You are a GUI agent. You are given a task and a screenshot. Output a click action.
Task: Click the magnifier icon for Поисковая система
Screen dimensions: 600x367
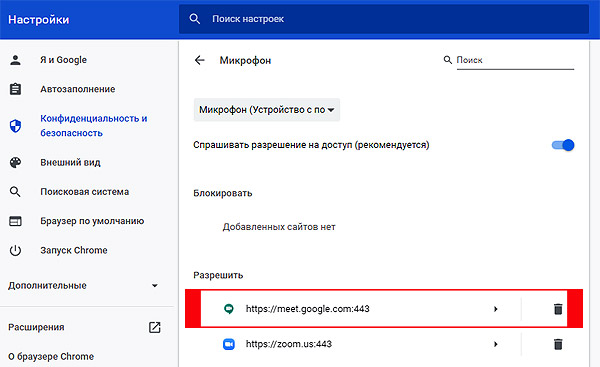coord(15,191)
